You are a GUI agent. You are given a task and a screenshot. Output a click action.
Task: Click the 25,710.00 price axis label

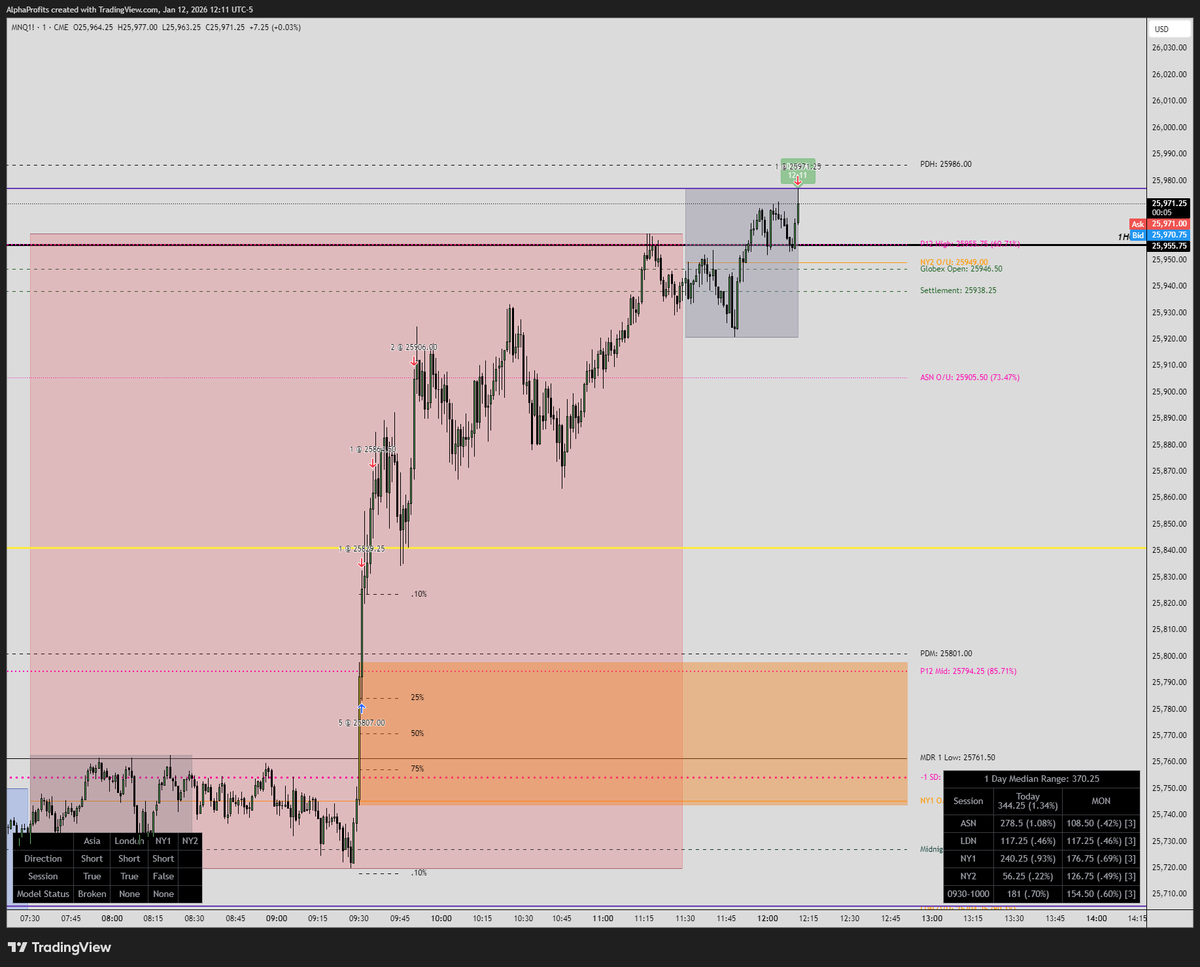point(1169,894)
